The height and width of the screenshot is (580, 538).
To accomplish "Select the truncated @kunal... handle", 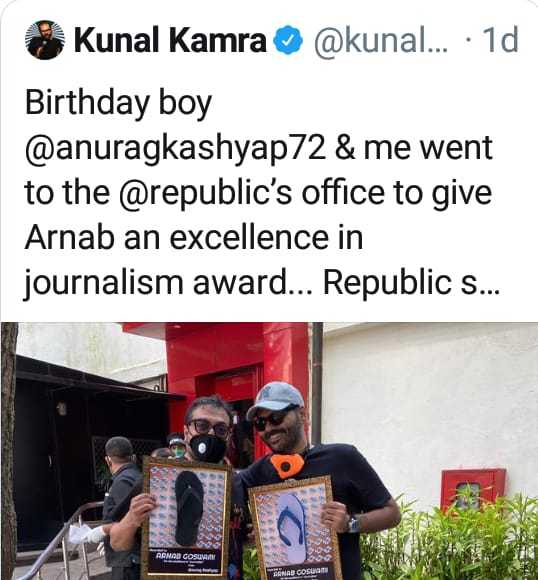I will tap(381, 41).
